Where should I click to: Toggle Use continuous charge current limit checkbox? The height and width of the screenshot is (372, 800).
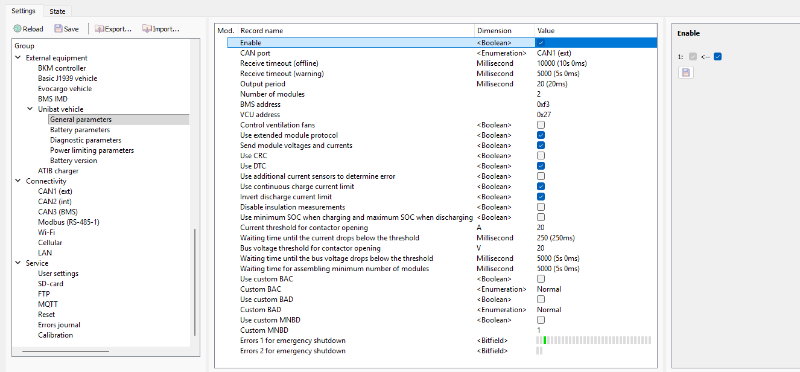click(x=541, y=186)
